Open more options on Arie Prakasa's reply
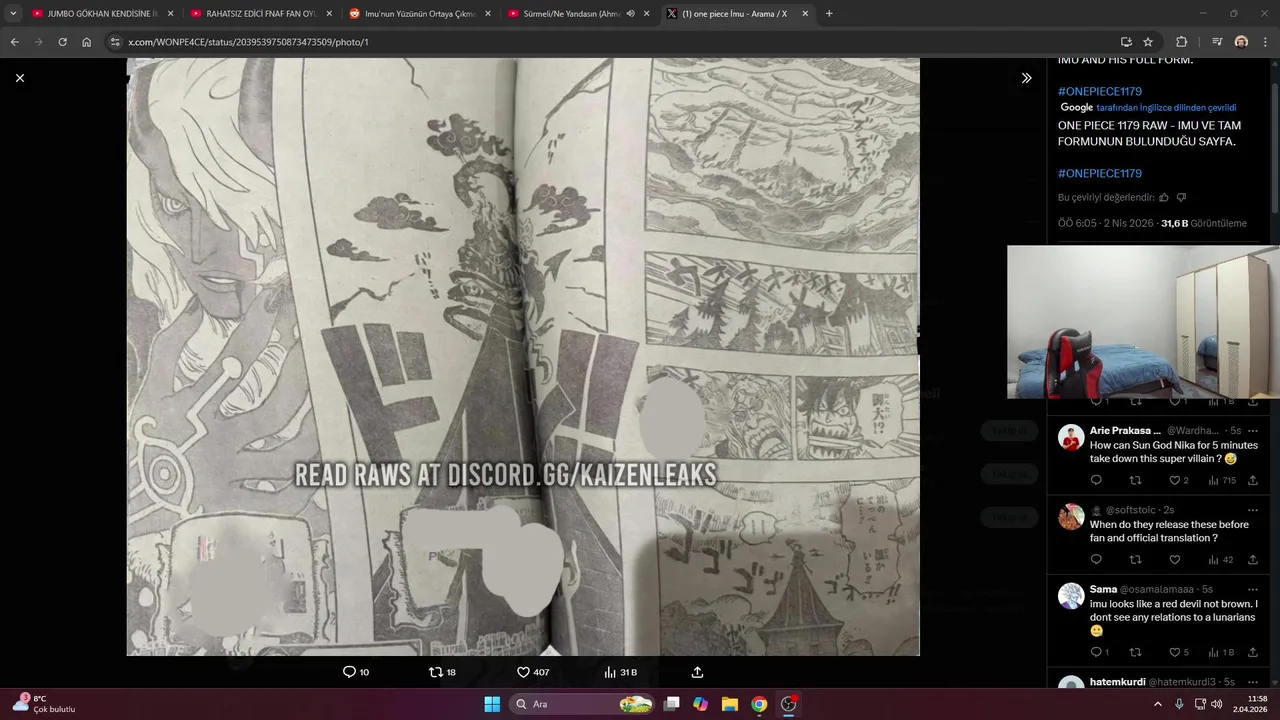Viewport: 1280px width, 720px height. click(x=1252, y=431)
